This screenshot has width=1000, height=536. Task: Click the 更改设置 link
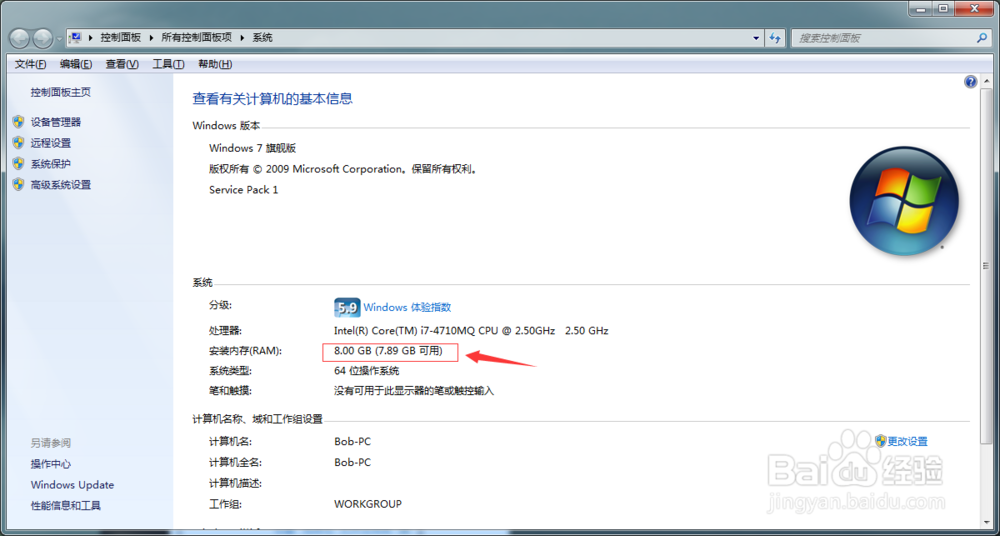(x=908, y=442)
